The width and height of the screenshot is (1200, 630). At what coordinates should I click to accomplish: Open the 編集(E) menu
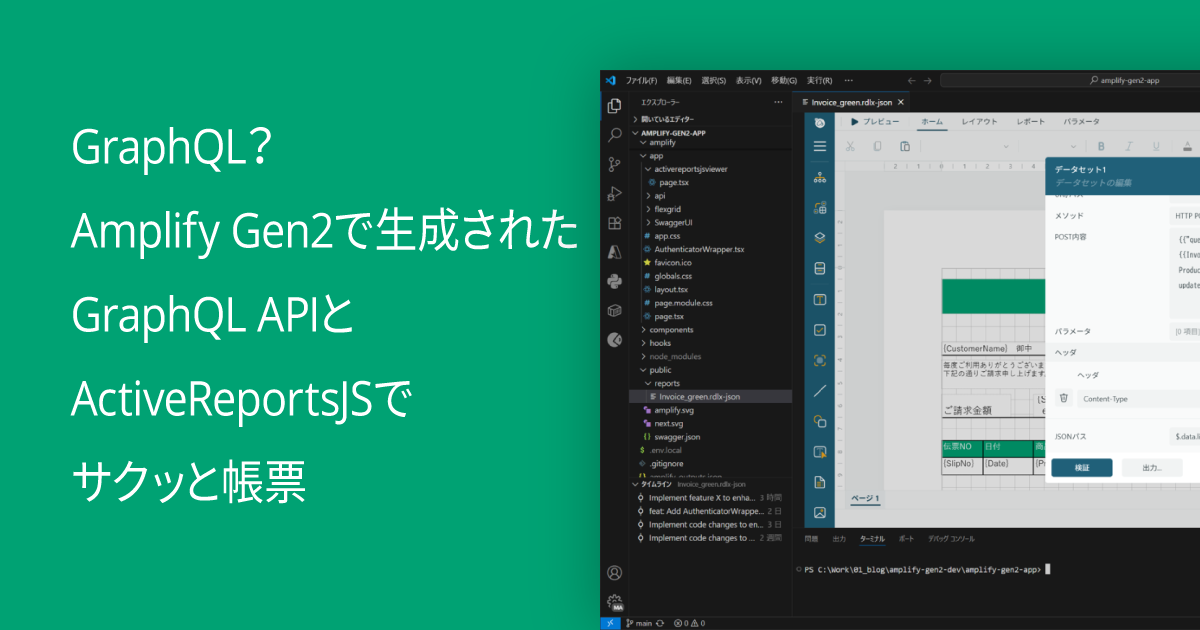coord(679,80)
